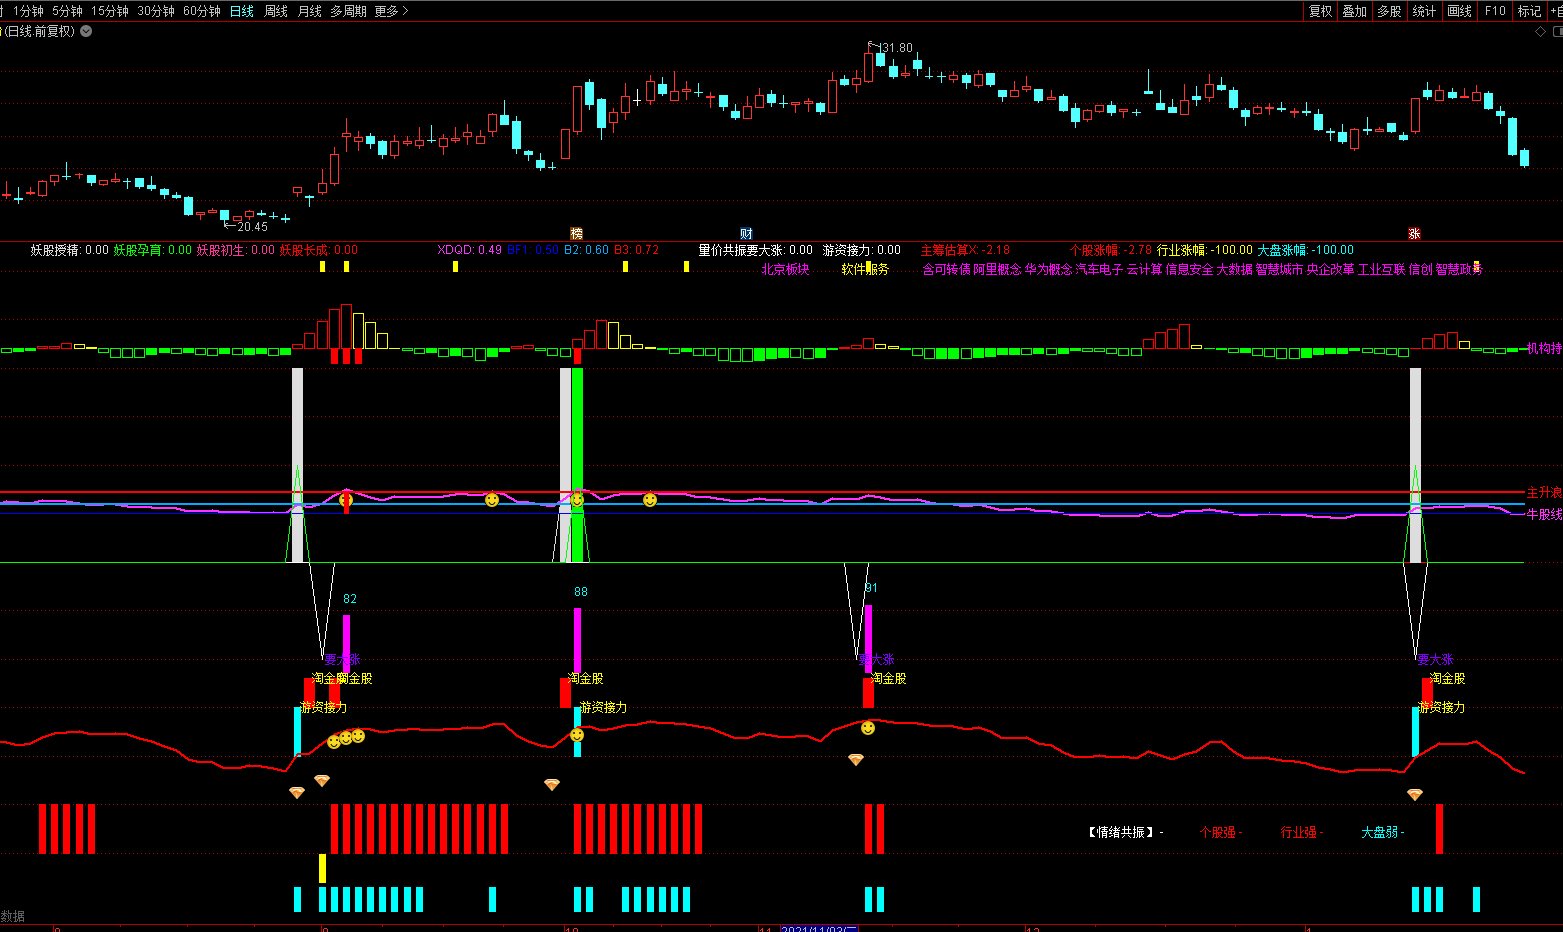
Task: Click the smiley face on 131.80 signal
Action: pyautogui.click(x=868, y=728)
